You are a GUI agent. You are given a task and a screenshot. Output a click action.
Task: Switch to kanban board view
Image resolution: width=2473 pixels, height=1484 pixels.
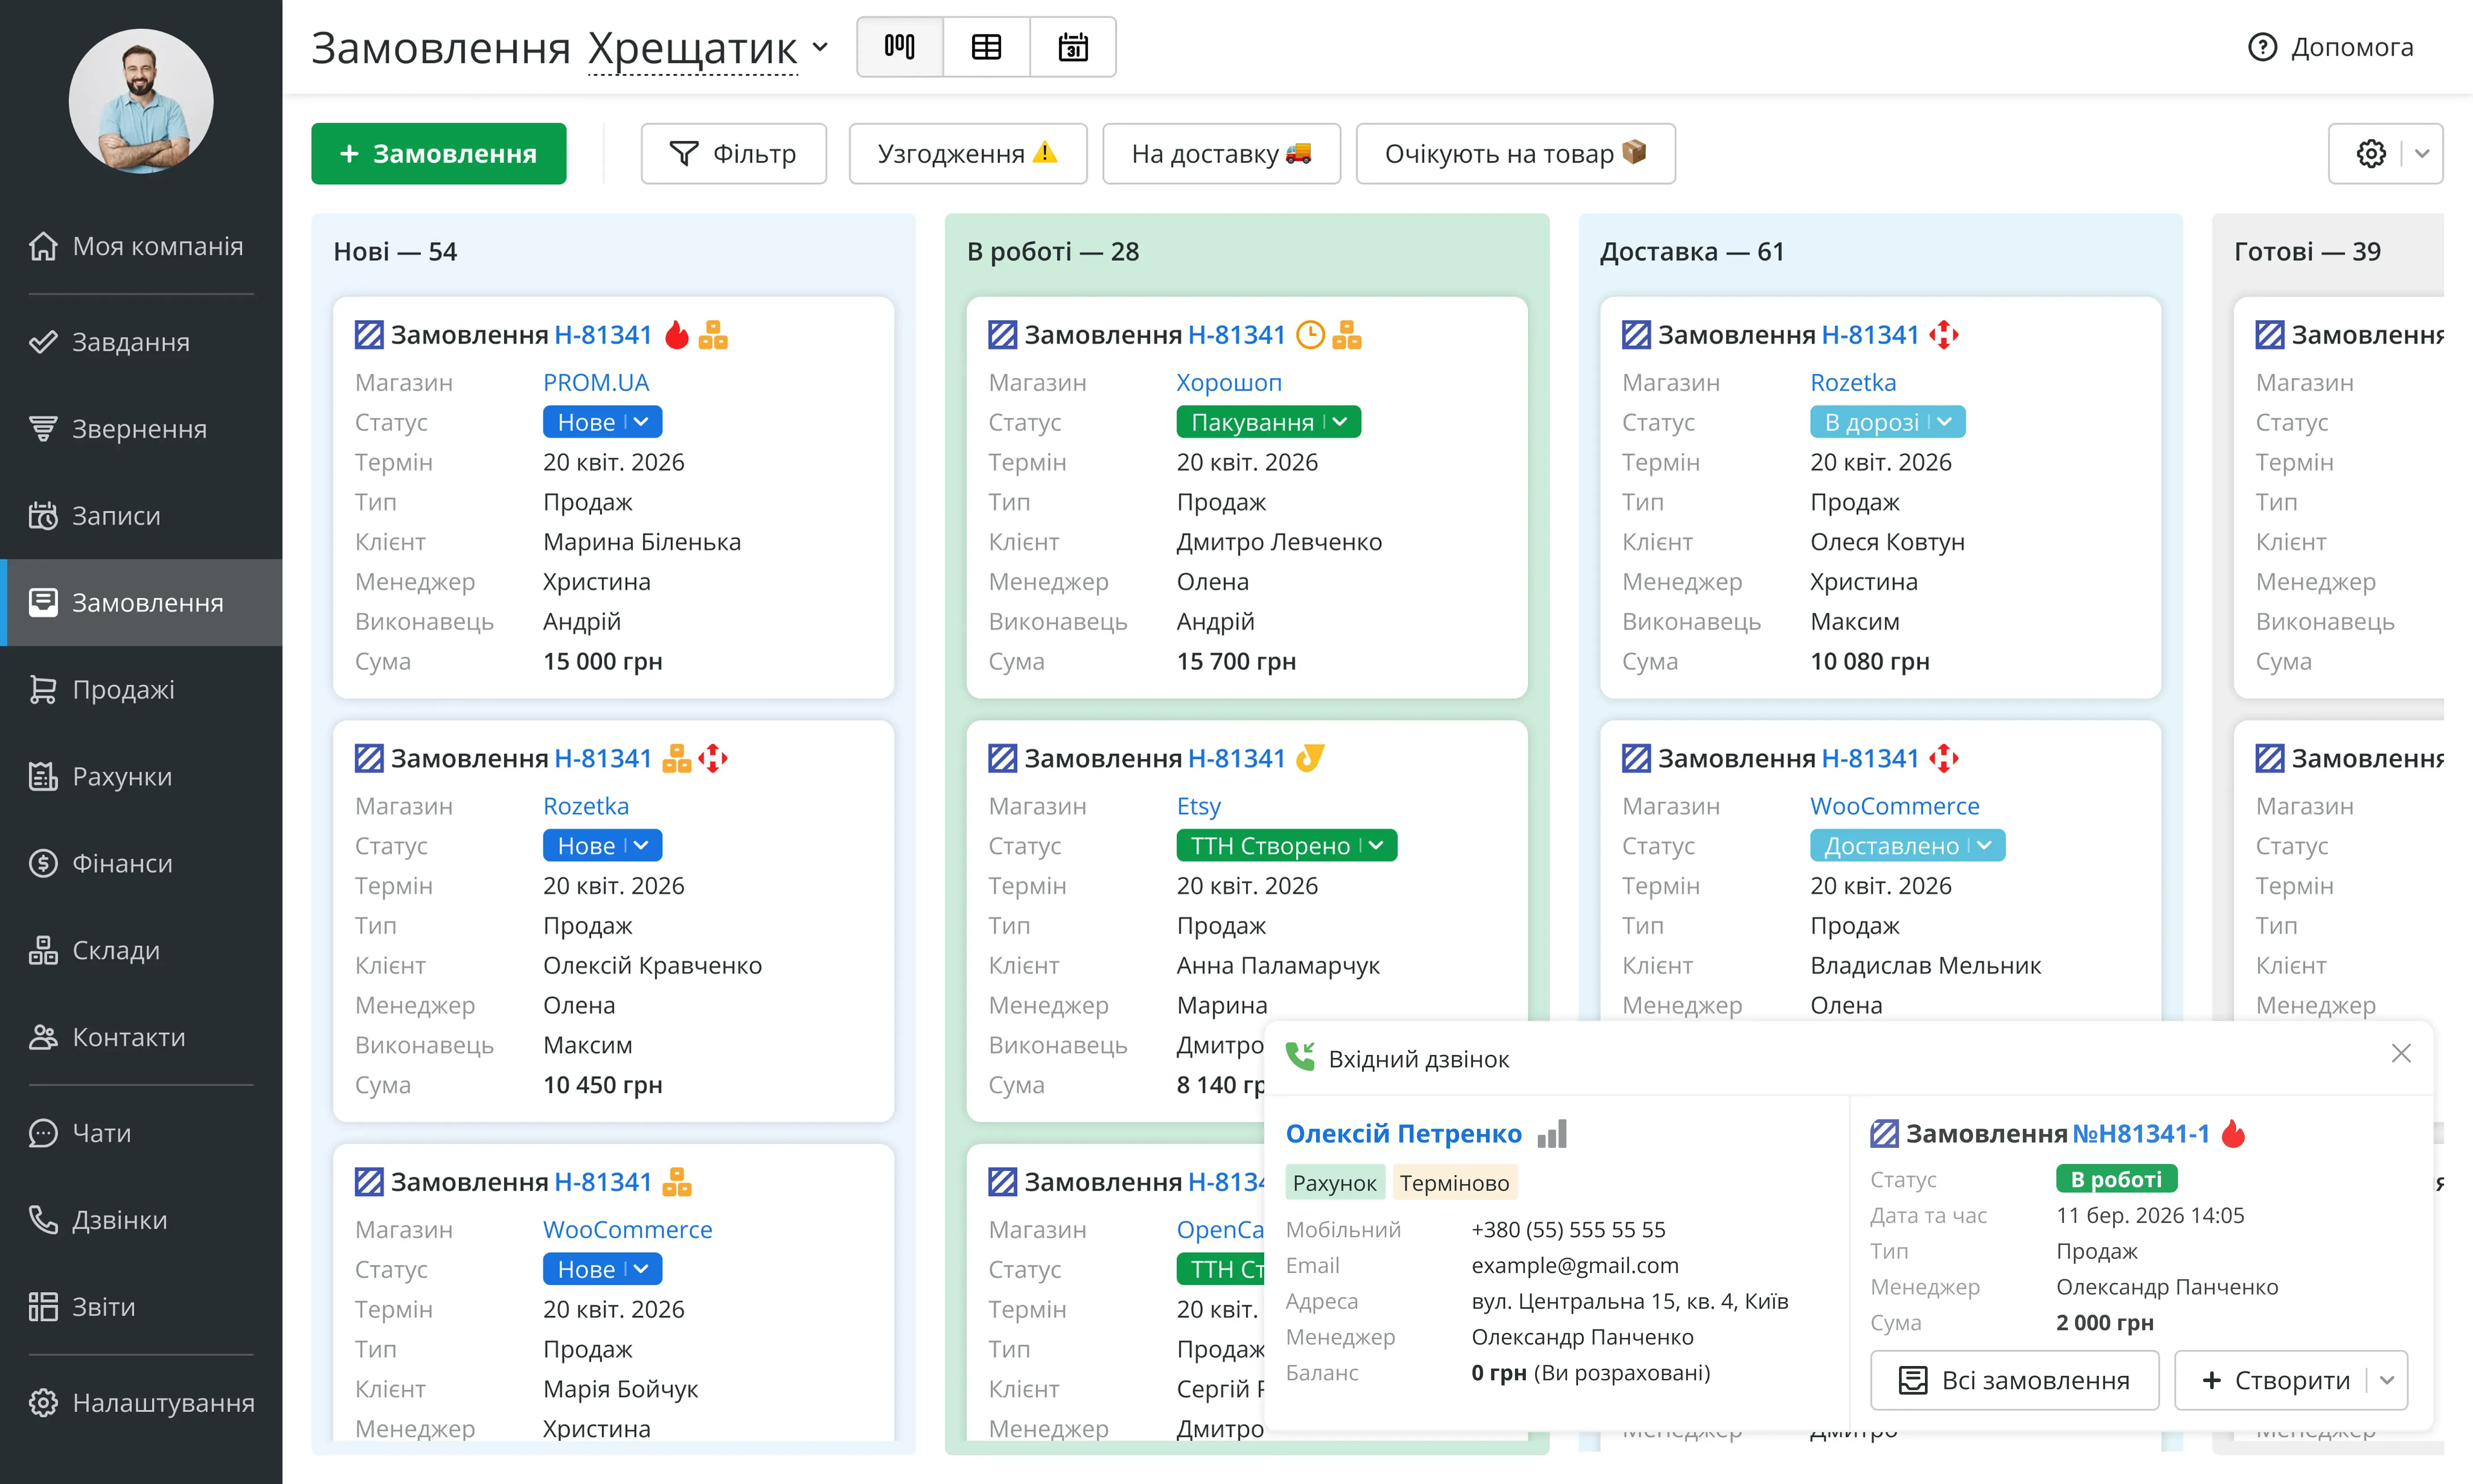(x=900, y=47)
